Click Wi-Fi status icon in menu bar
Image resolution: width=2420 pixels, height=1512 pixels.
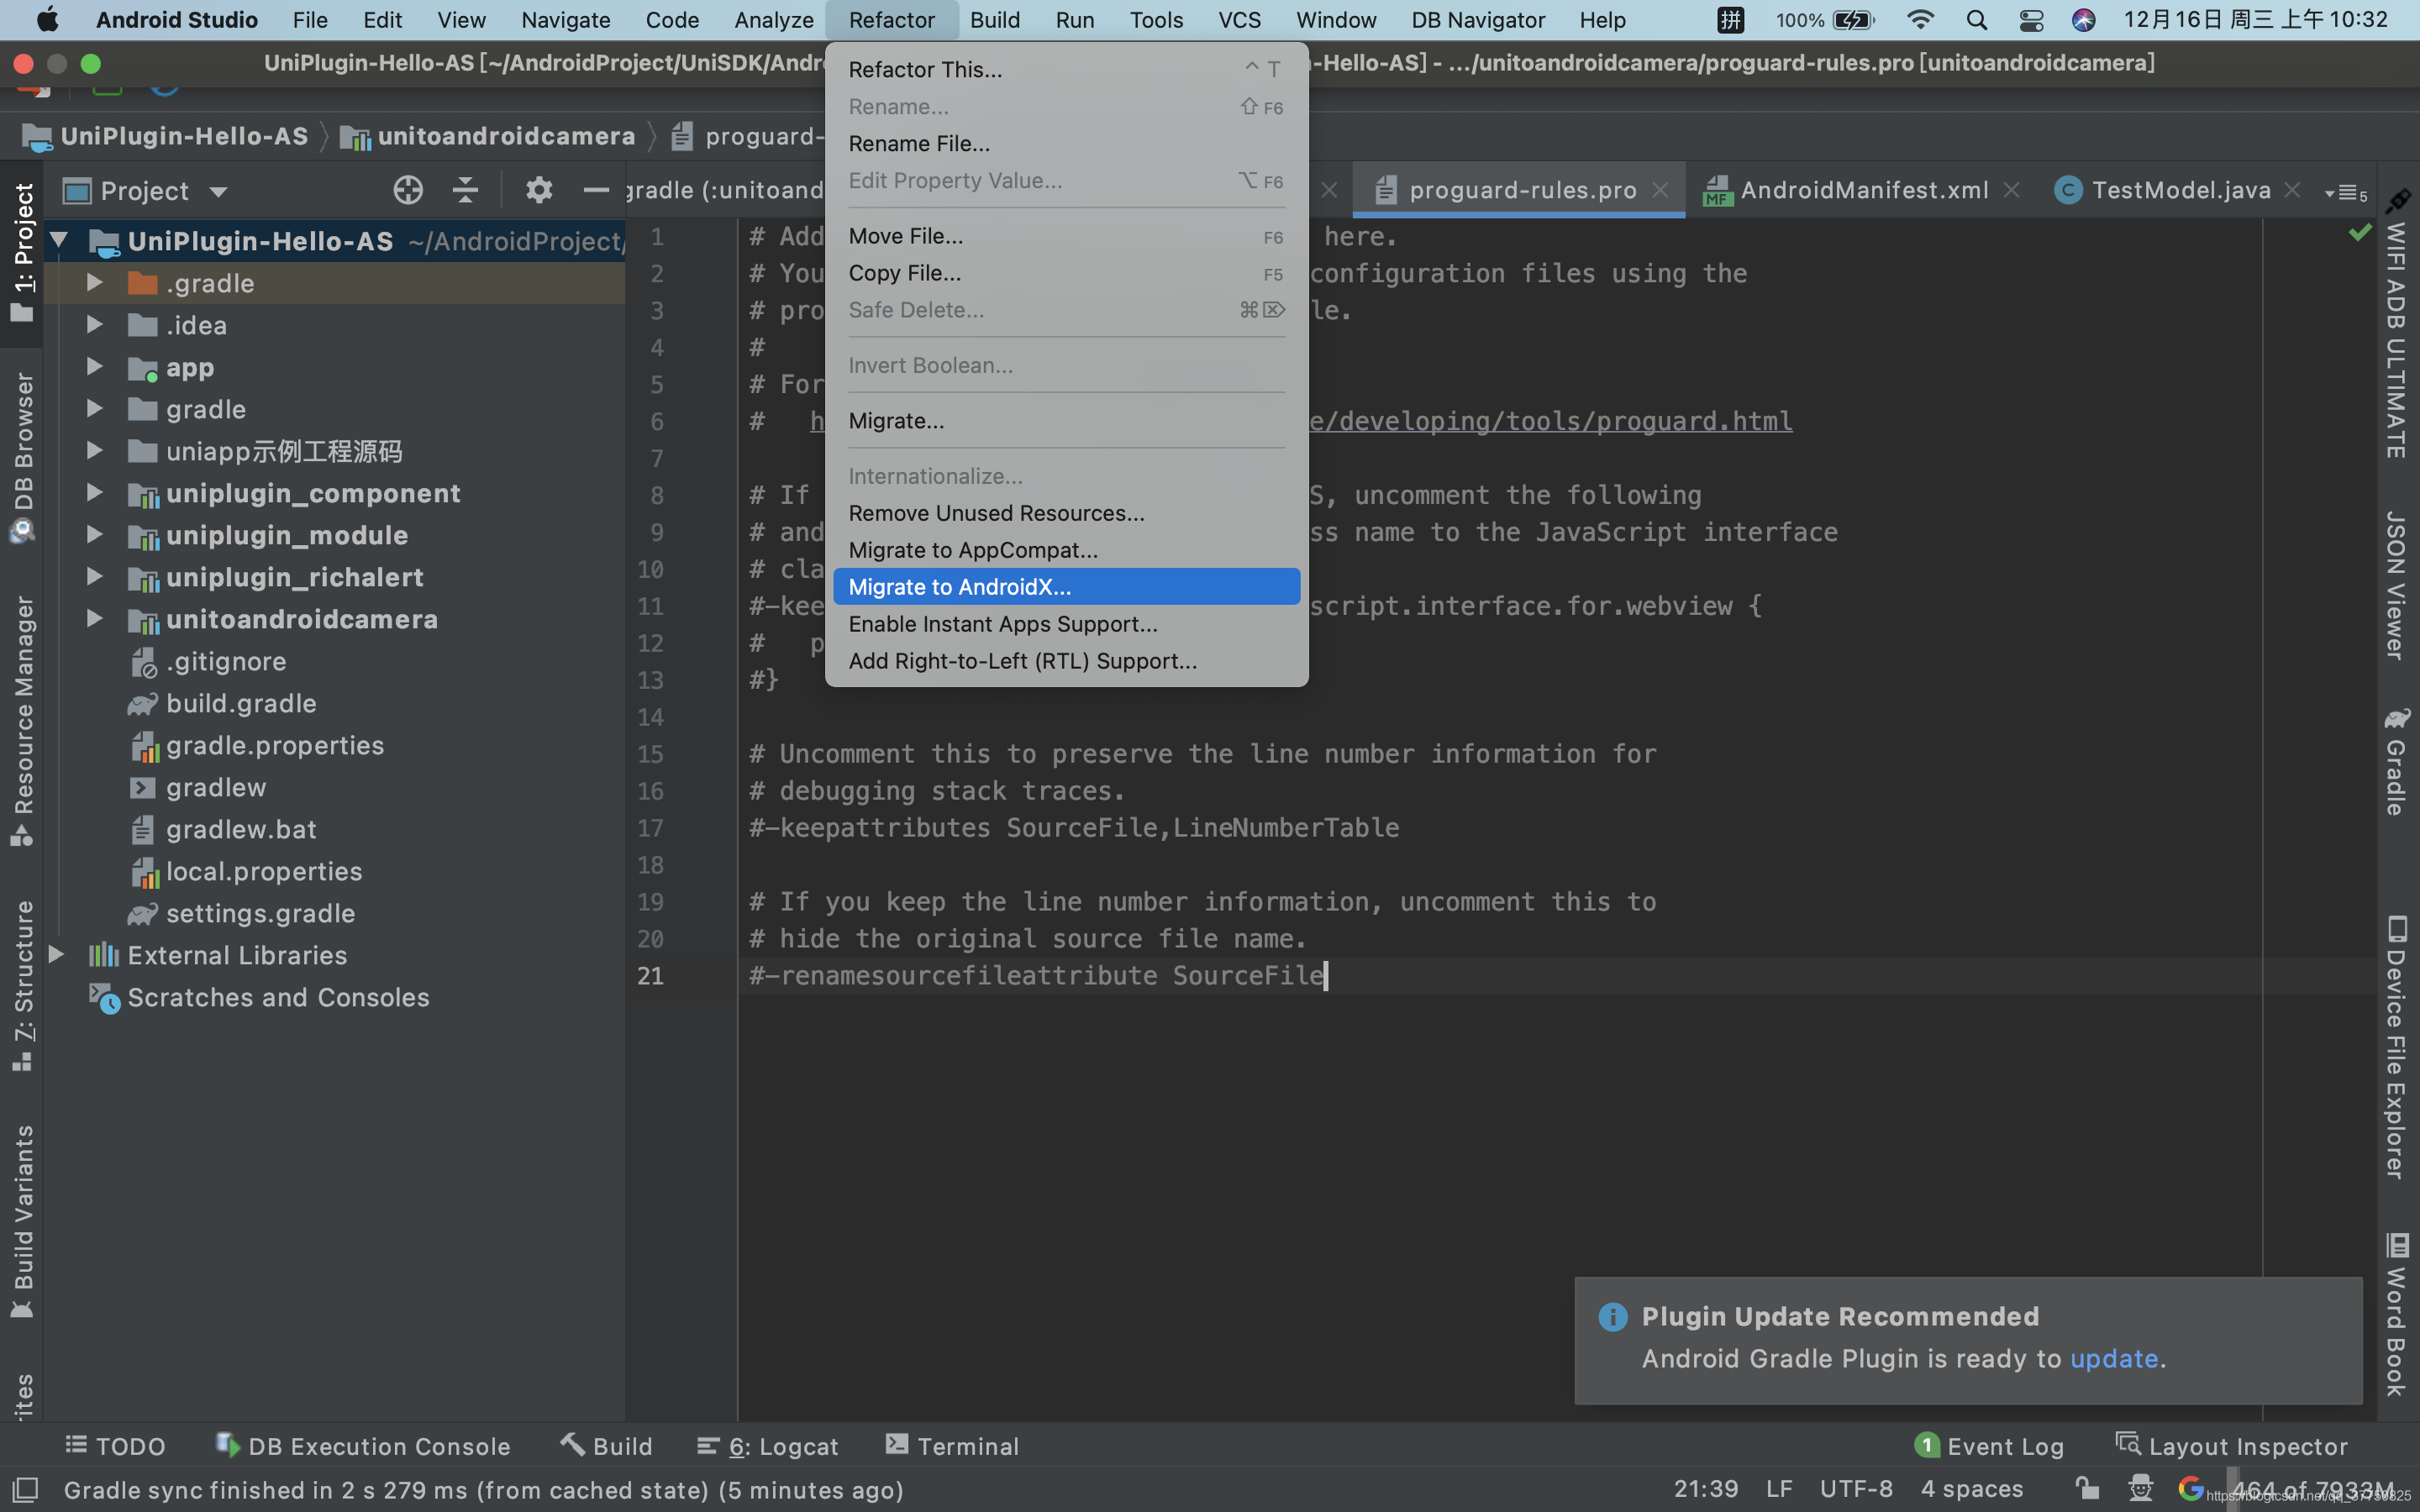click(1920, 20)
